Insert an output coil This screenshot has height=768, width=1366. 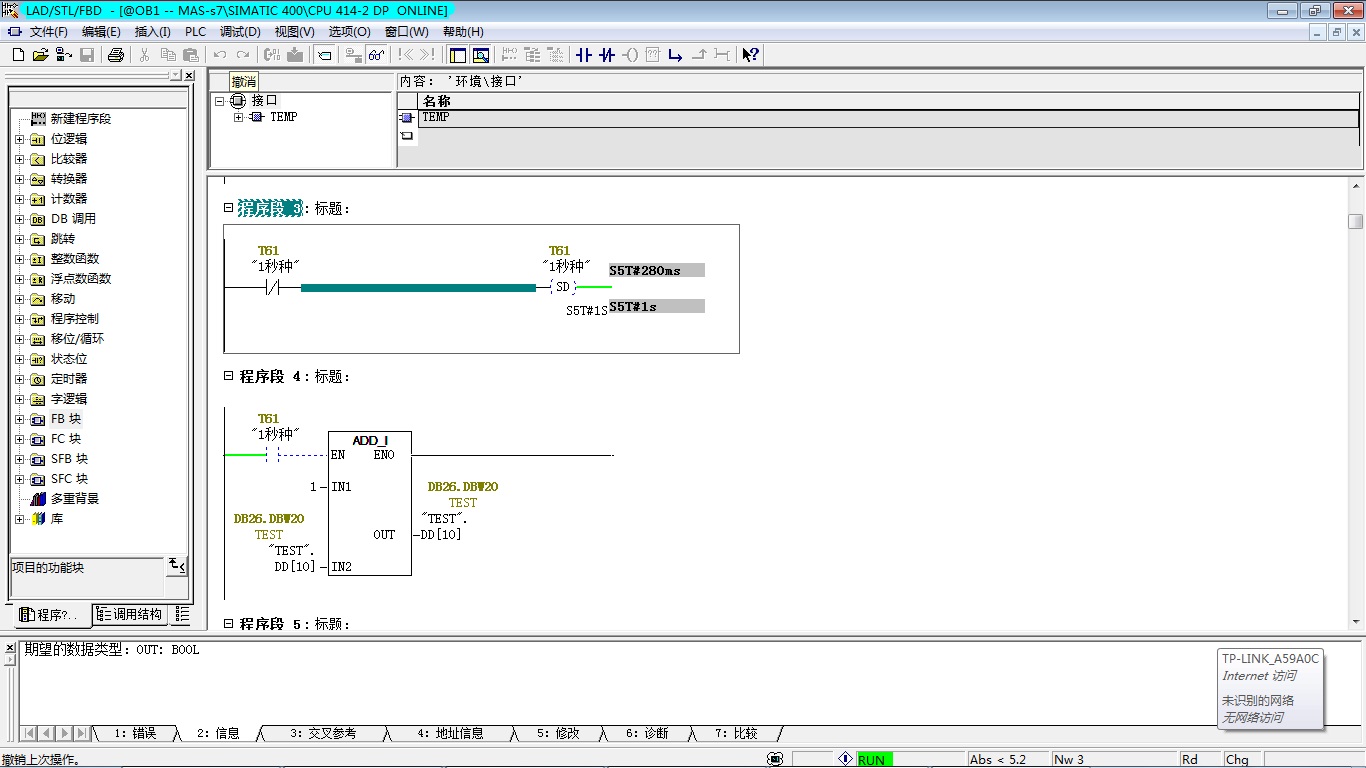(x=630, y=55)
